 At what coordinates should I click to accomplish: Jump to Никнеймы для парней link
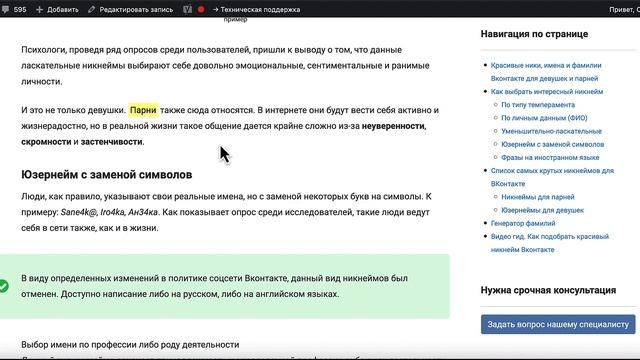point(538,197)
